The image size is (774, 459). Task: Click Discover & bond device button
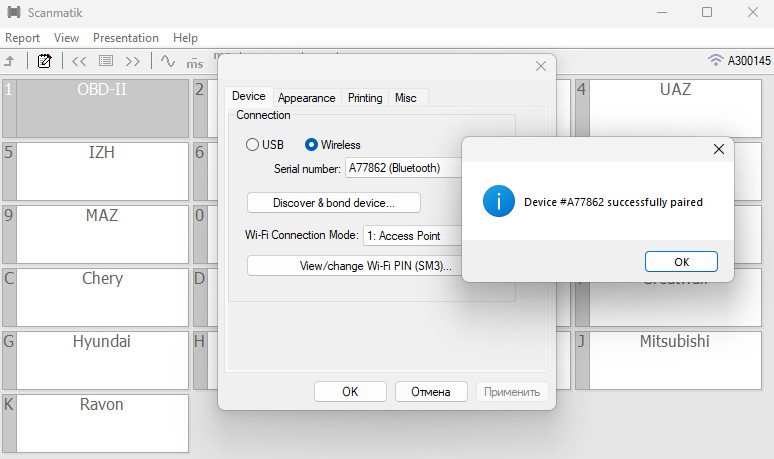click(333, 203)
